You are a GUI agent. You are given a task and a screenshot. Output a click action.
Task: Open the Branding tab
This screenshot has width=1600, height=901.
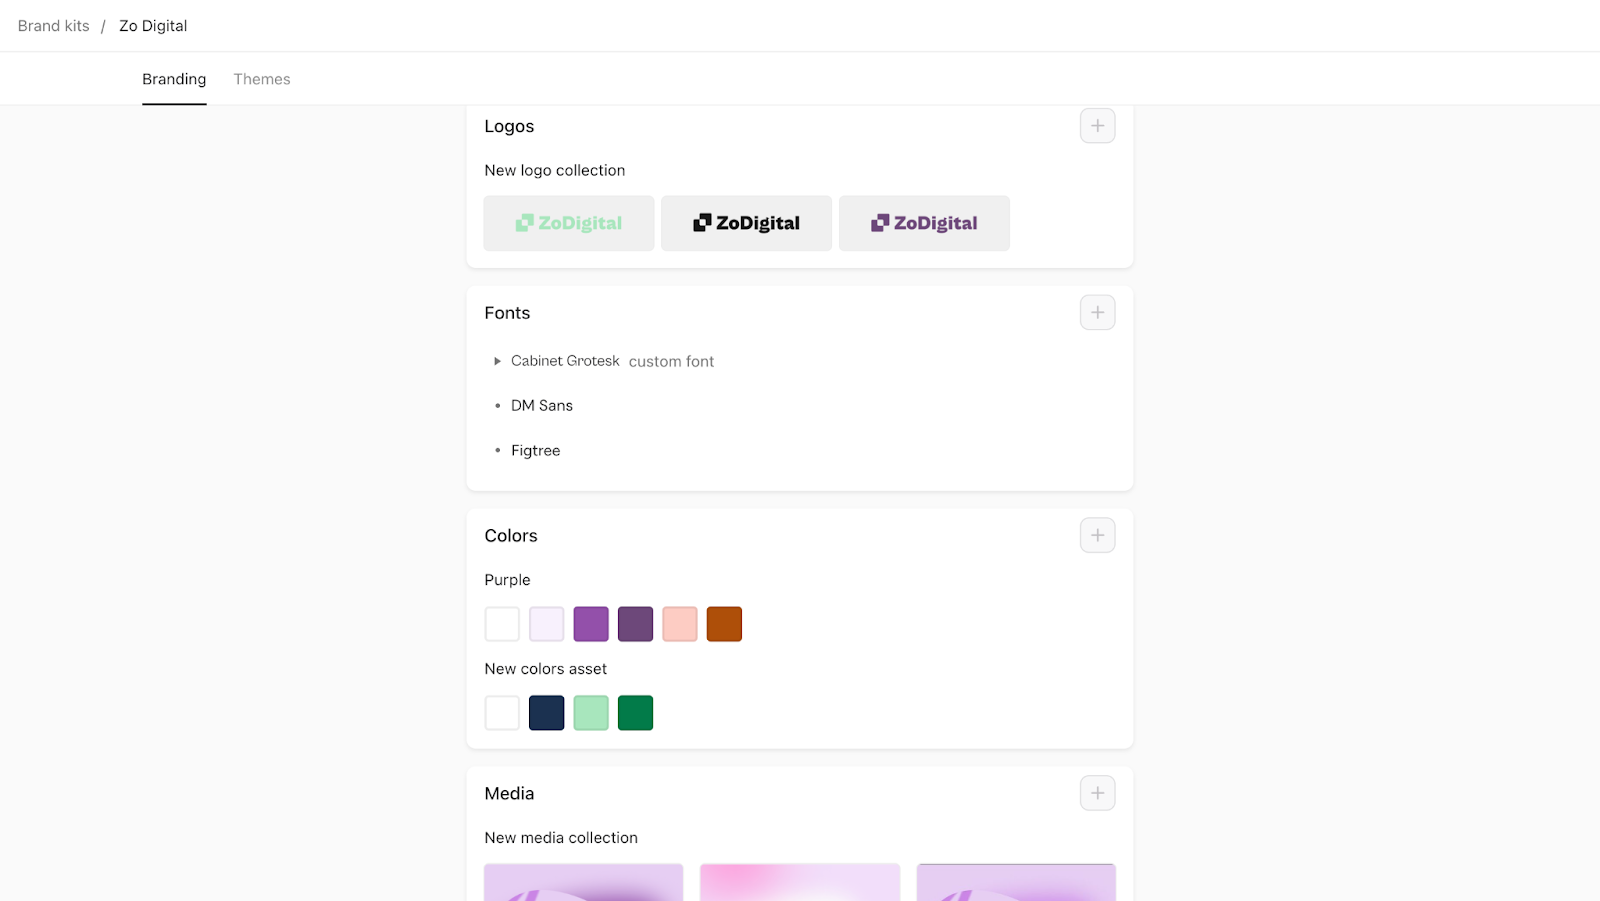(174, 79)
